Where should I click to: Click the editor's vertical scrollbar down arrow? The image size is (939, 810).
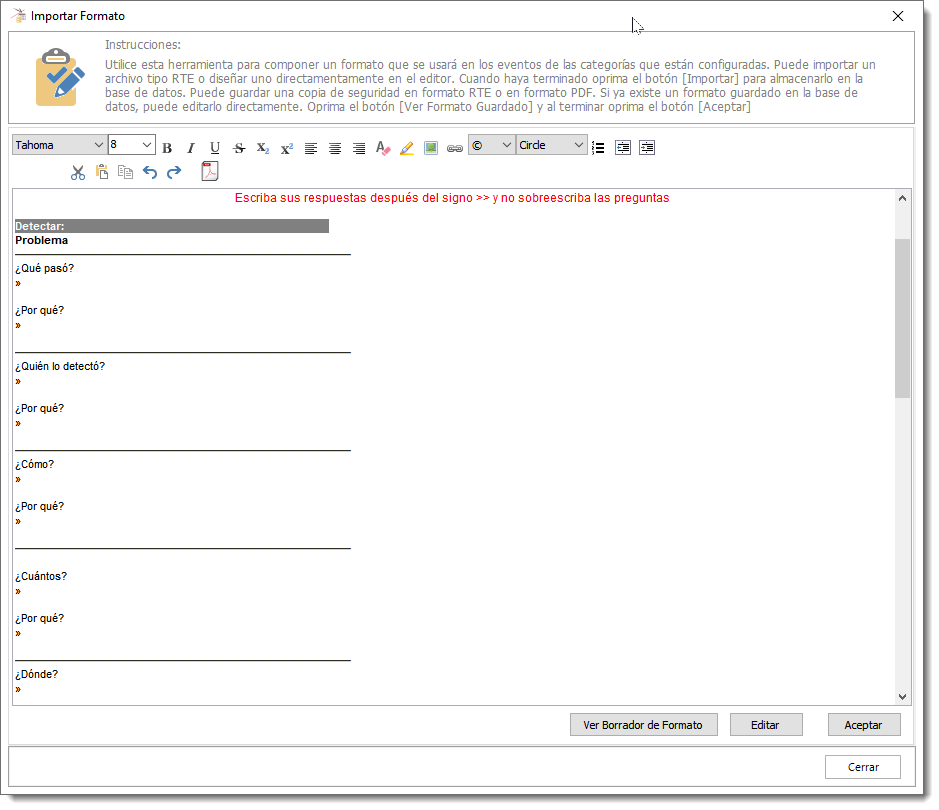(x=902, y=697)
